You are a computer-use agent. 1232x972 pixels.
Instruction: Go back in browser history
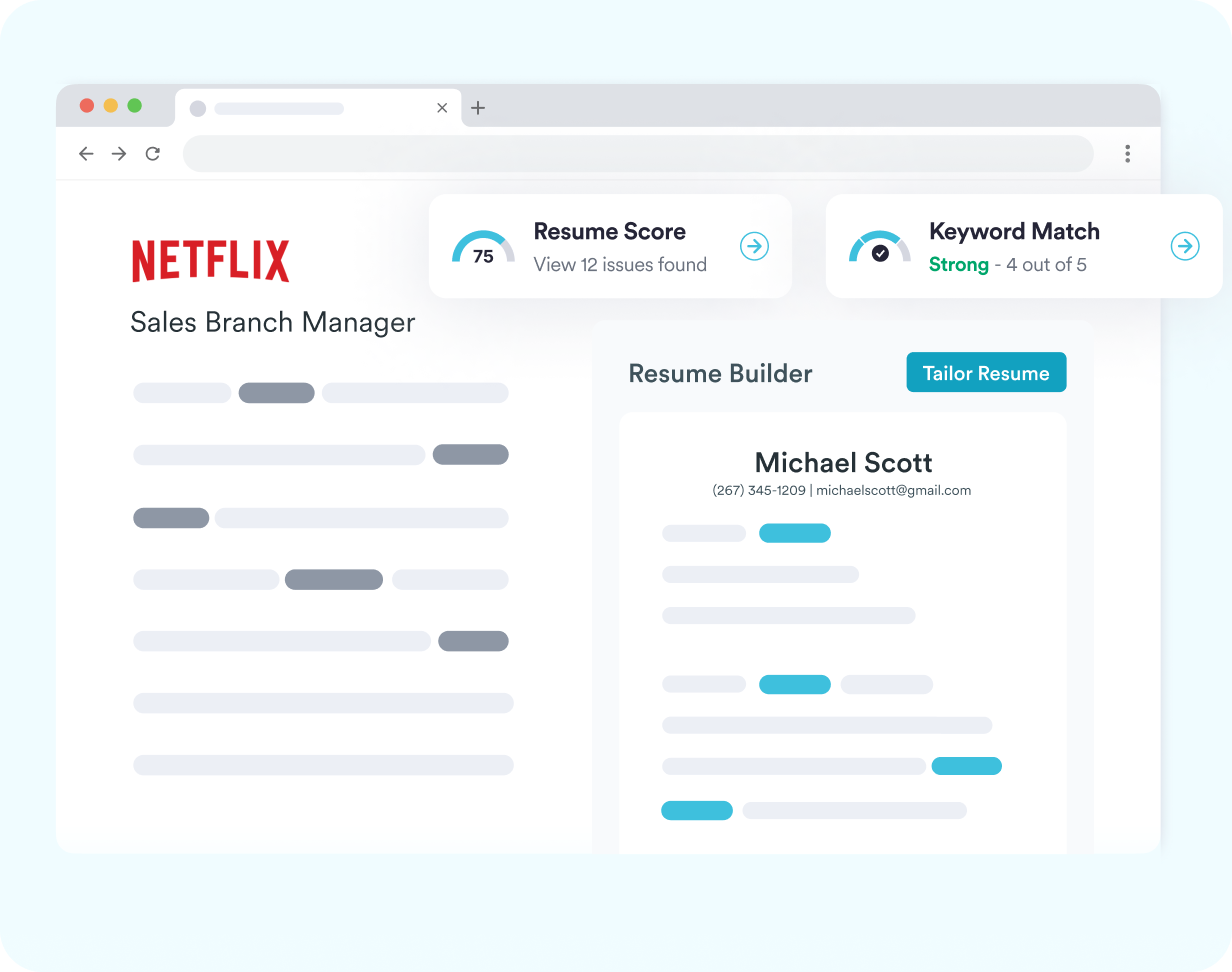pos(86,154)
